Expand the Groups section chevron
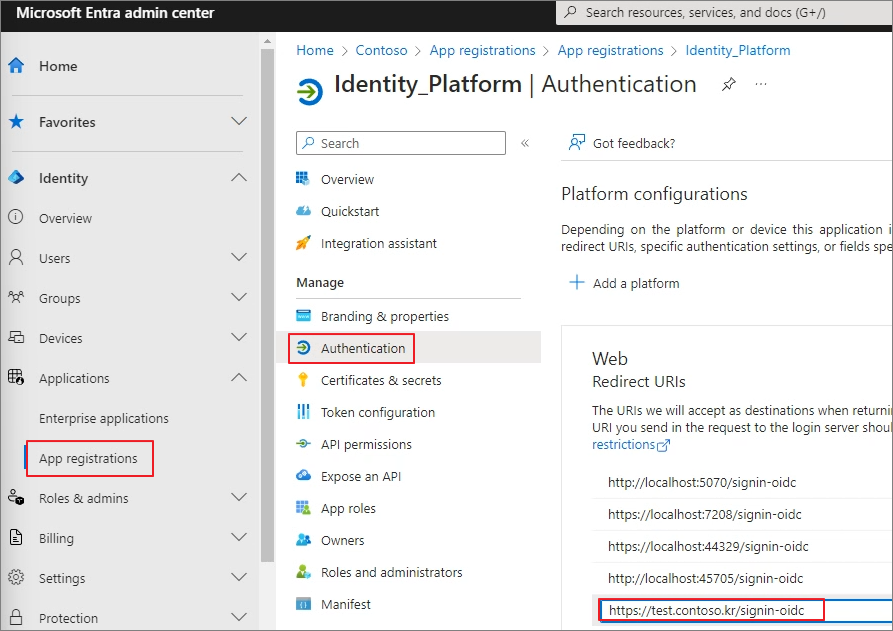Image resolution: width=893 pixels, height=631 pixels. (239, 297)
